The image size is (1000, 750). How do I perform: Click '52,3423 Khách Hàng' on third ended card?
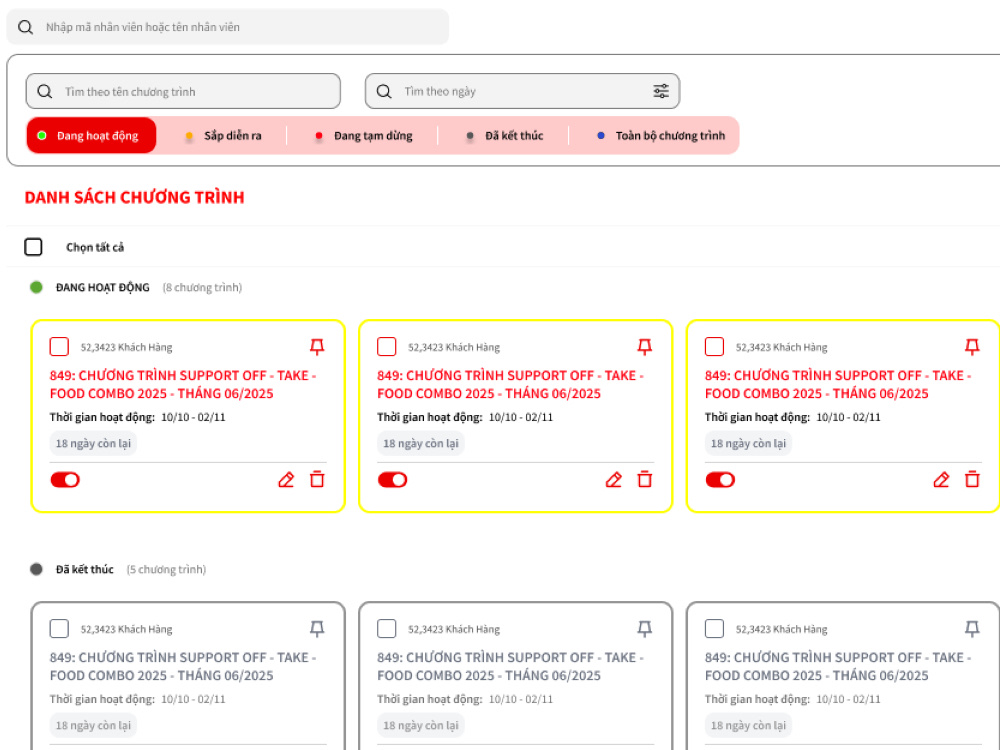(781, 629)
